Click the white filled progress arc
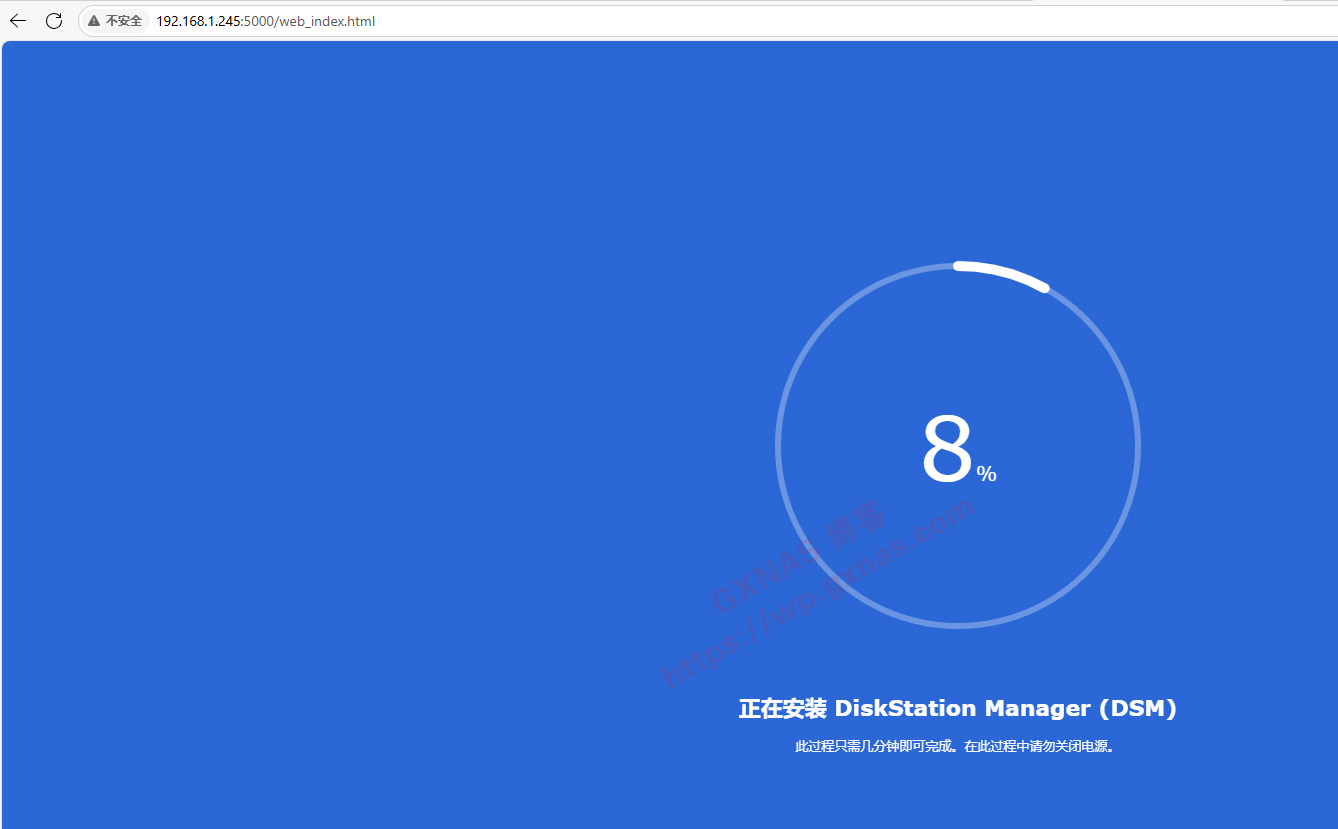 [x=1002, y=272]
